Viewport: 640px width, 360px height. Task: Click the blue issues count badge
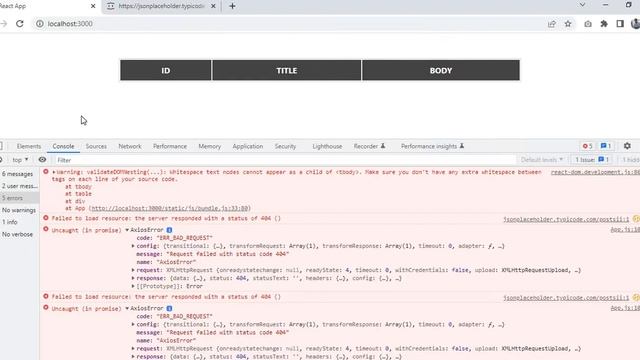606,146
